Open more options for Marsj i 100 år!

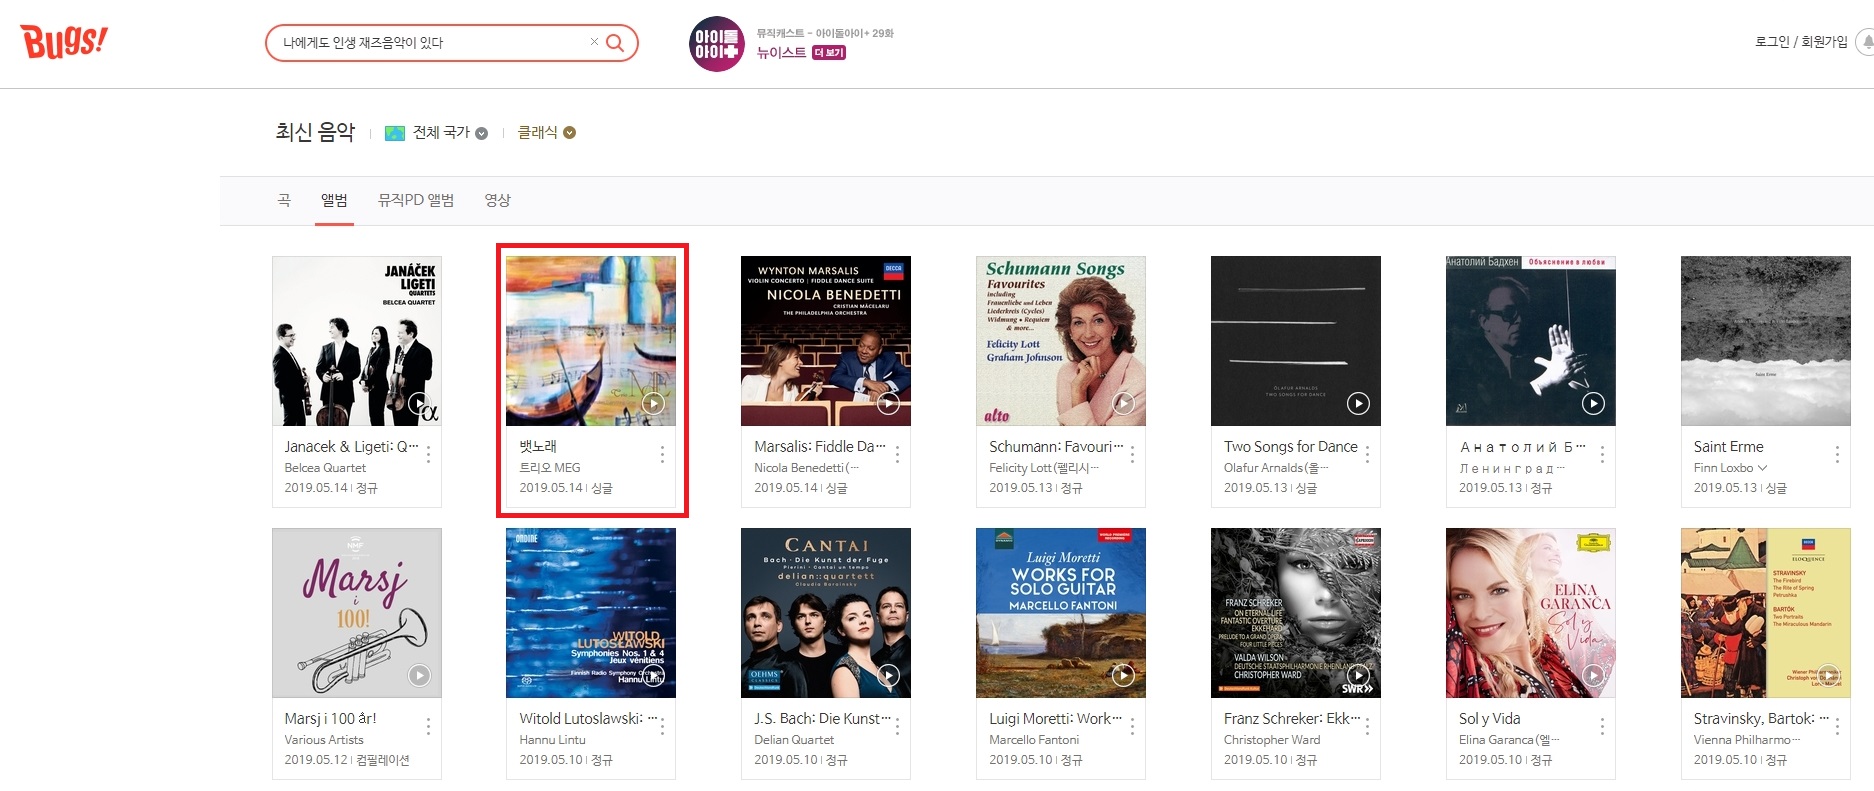[428, 727]
